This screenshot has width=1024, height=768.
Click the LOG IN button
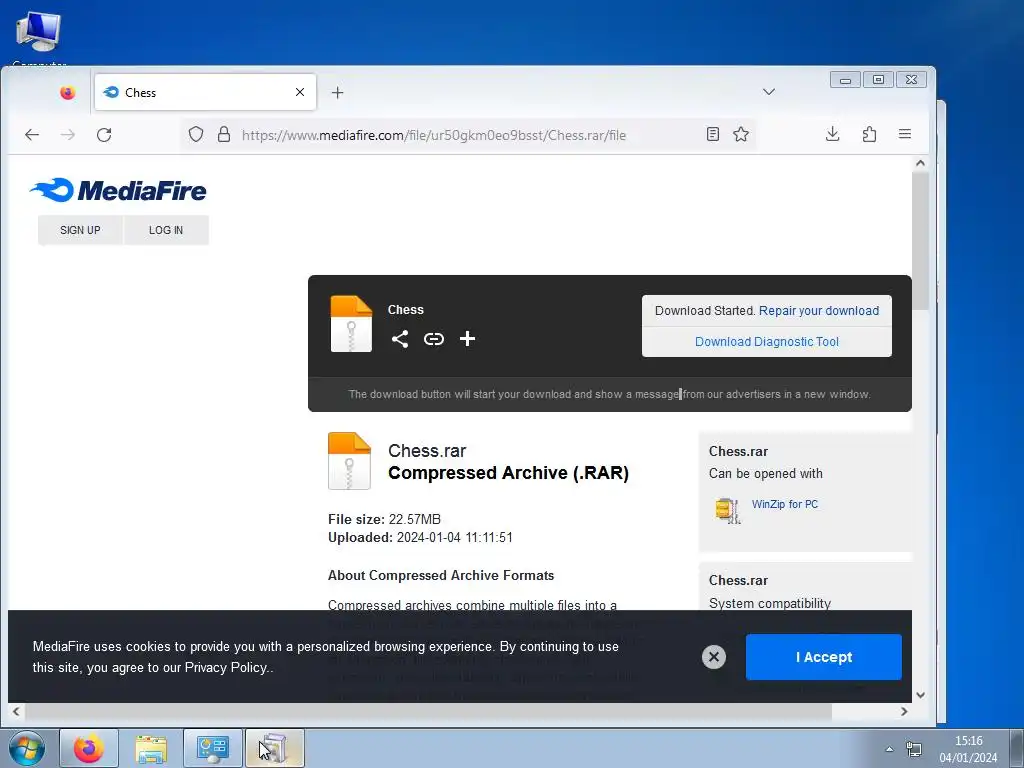pyautogui.click(x=166, y=230)
